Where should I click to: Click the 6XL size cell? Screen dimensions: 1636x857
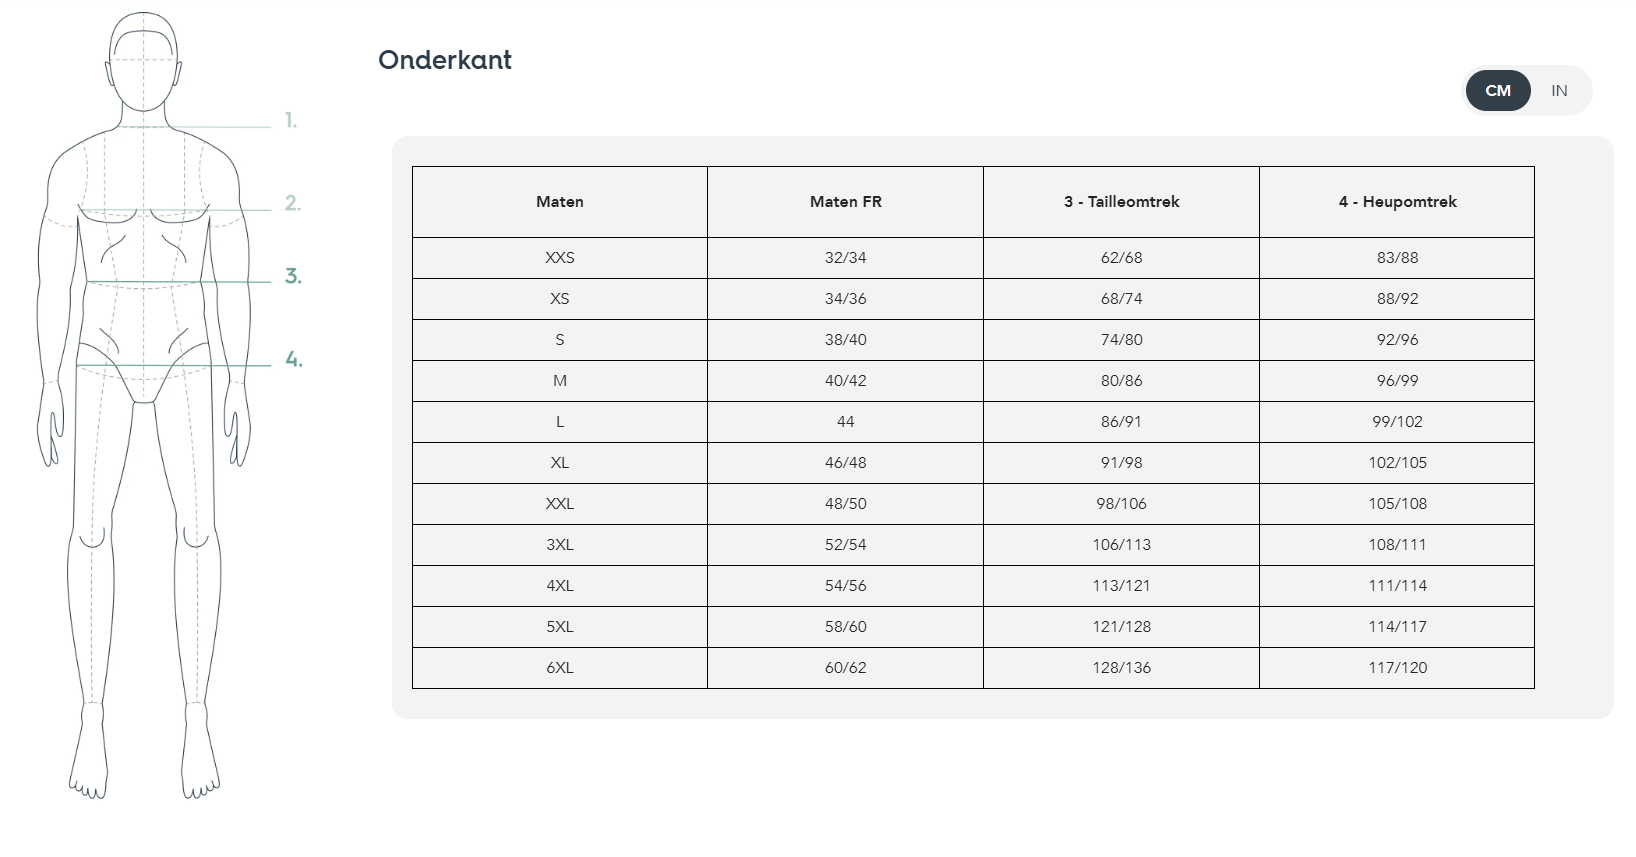560,668
